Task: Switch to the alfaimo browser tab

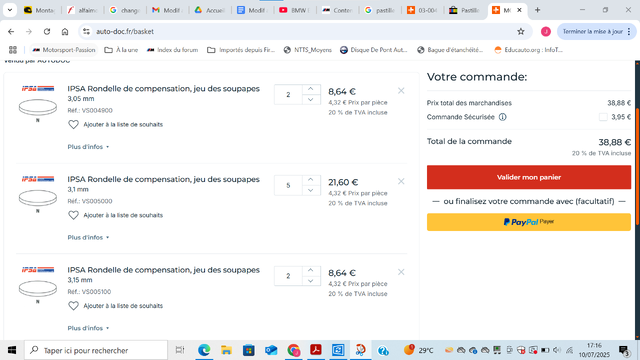Action: point(83,10)
